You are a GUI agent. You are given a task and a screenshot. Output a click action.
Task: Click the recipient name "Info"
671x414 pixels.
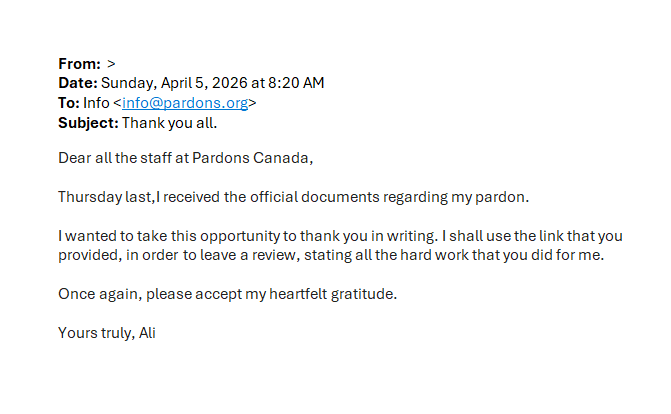coord(96,103)
